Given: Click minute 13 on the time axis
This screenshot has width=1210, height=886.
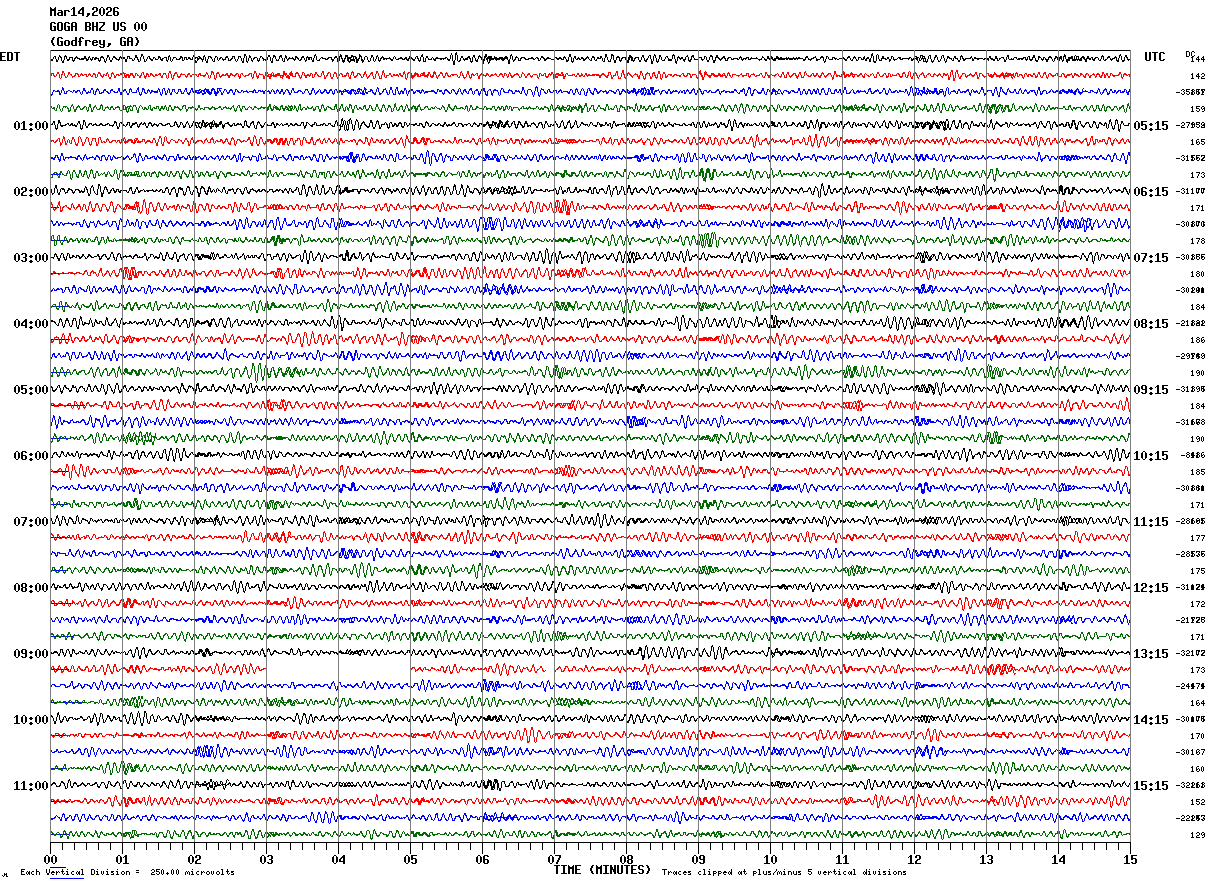Looking at the screenshot, I should pyautogui.click(x=986, y=859).
